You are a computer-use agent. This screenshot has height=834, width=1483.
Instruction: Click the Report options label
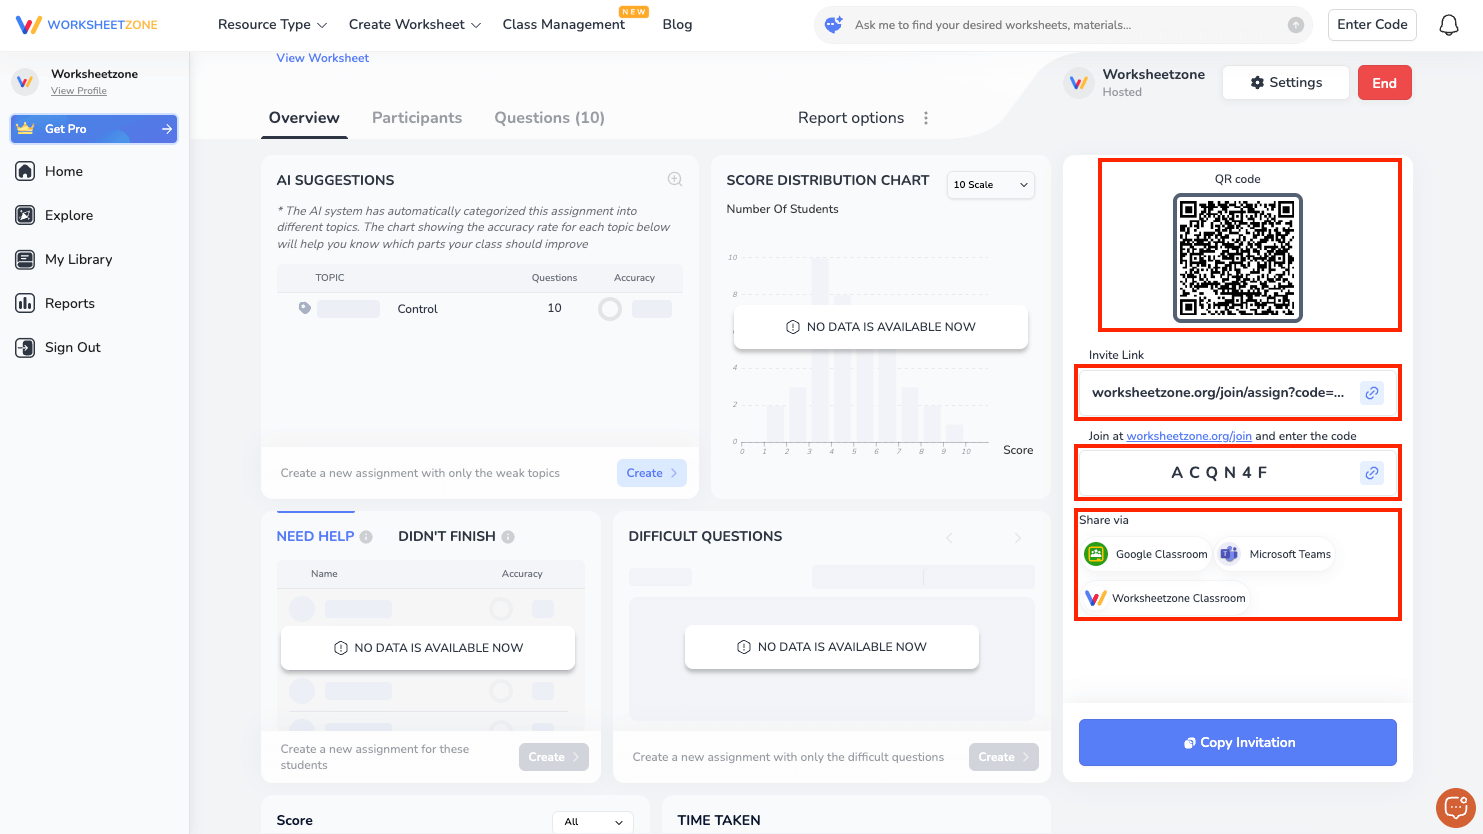pos(851,118)
